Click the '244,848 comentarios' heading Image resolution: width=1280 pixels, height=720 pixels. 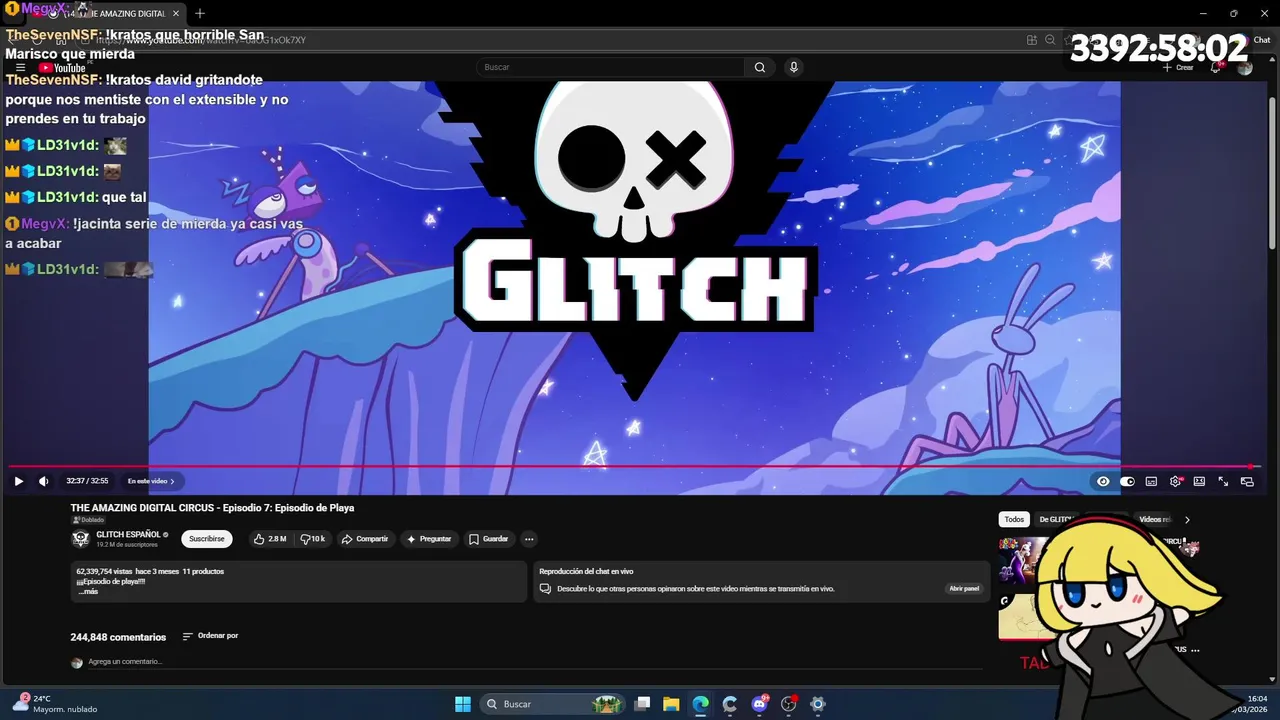[118, 637]
